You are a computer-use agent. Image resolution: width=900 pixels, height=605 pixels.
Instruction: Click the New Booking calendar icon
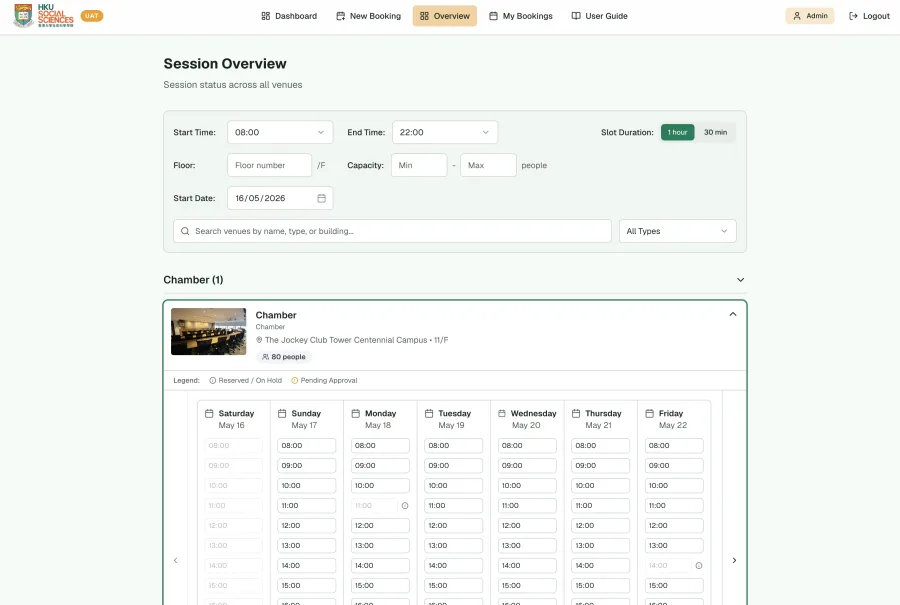(x=340, y=16)
